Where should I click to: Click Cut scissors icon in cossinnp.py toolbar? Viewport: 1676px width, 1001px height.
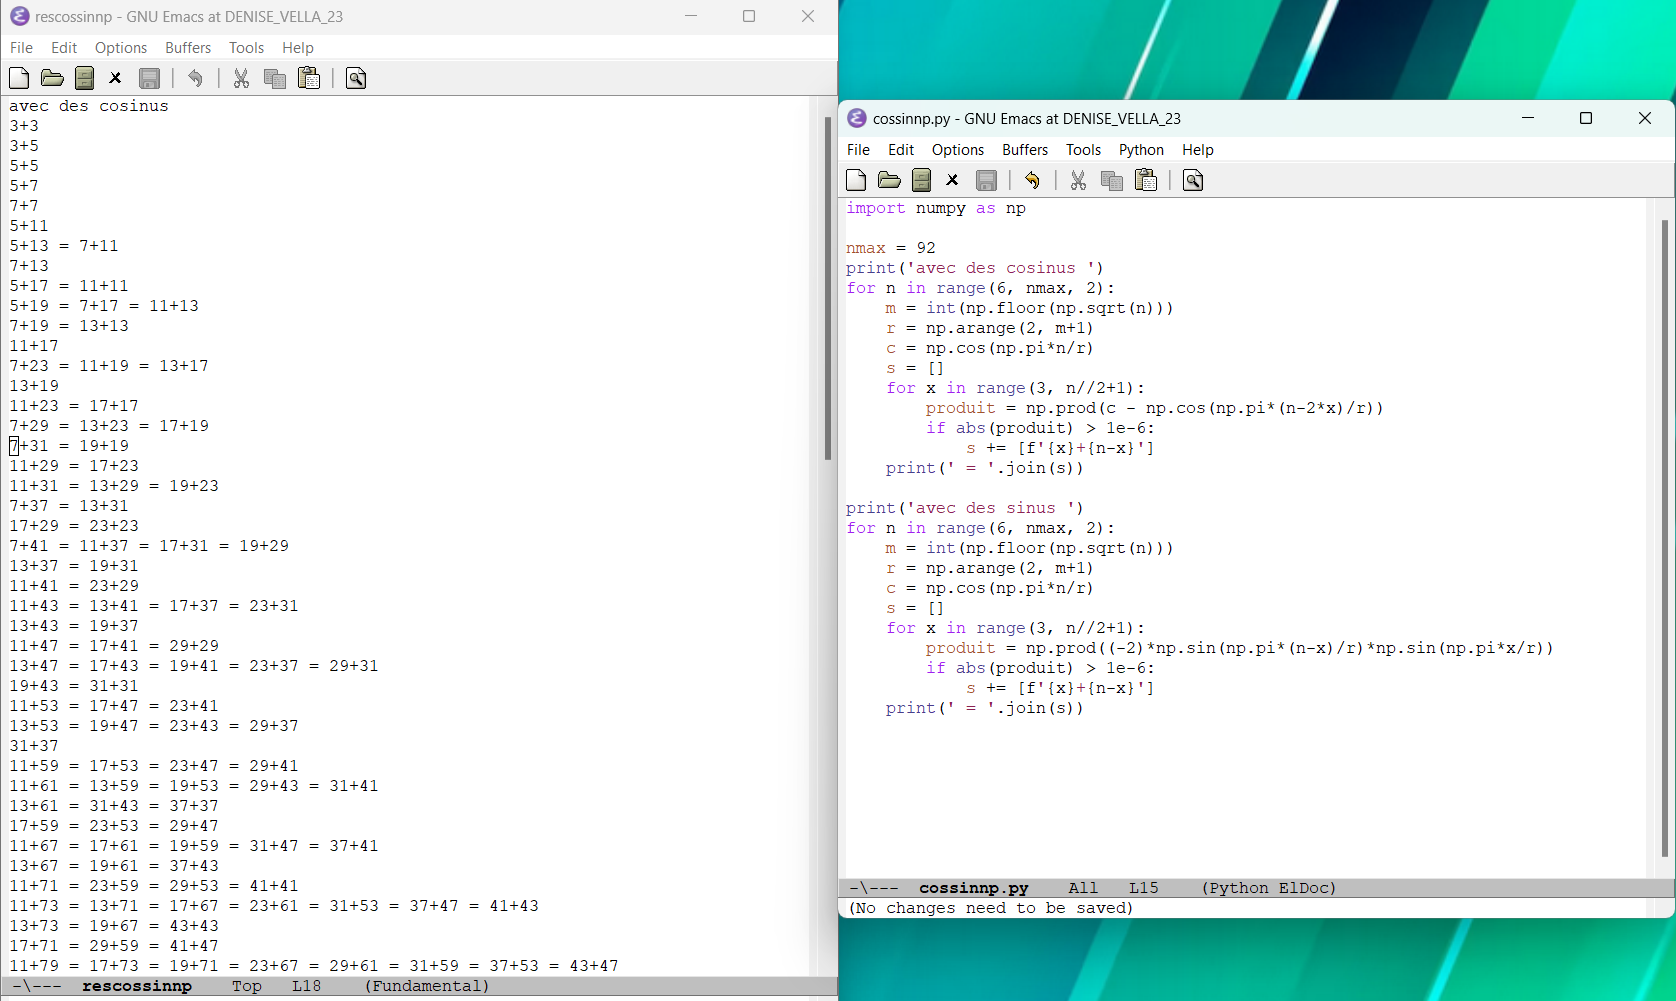[1078, 180]
